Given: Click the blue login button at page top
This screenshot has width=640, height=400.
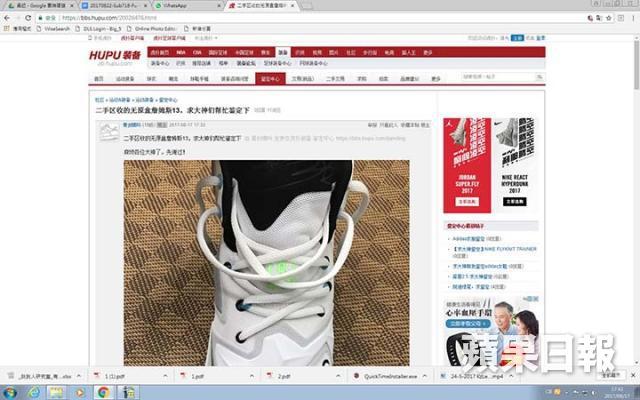Looking at the screenshot, I should tap(517, 38).
